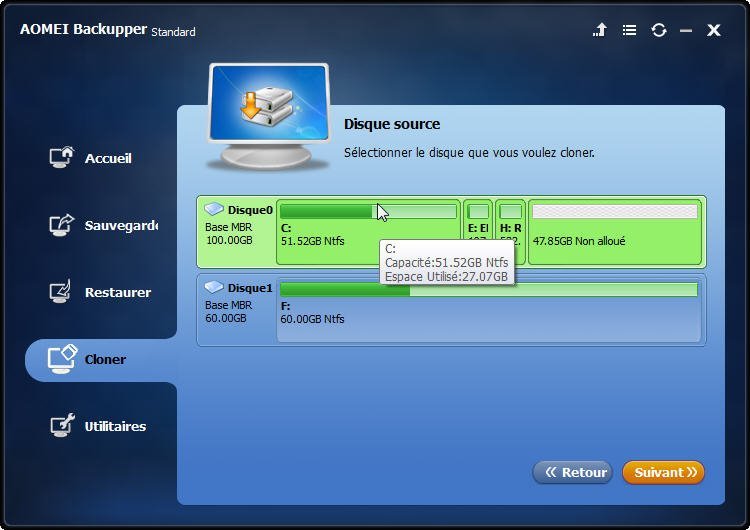
Task: Click the 'Disque source' heading
Action: pos(392,124)
